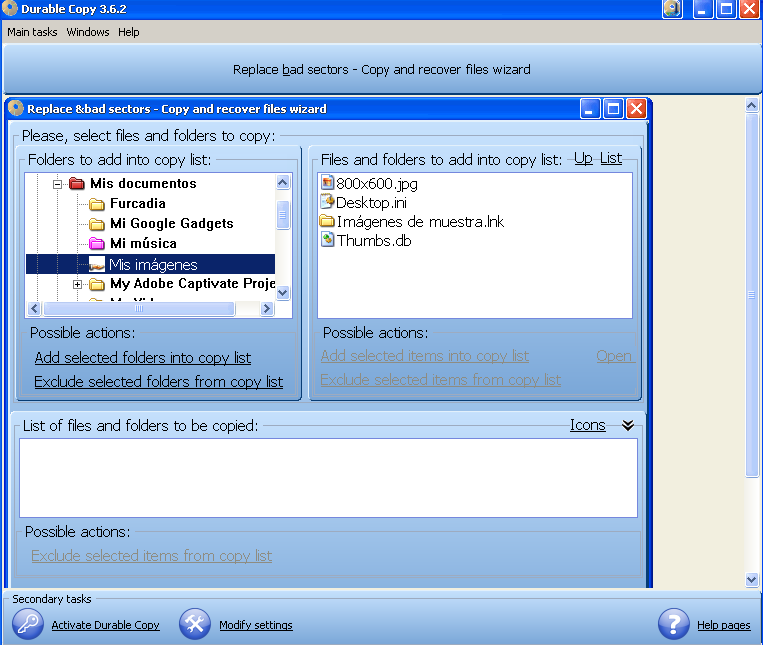Image resolution: width=763 pixels, height=645 pixels.
Task: Click the Activate Durable Copy link
Action: 106,625
